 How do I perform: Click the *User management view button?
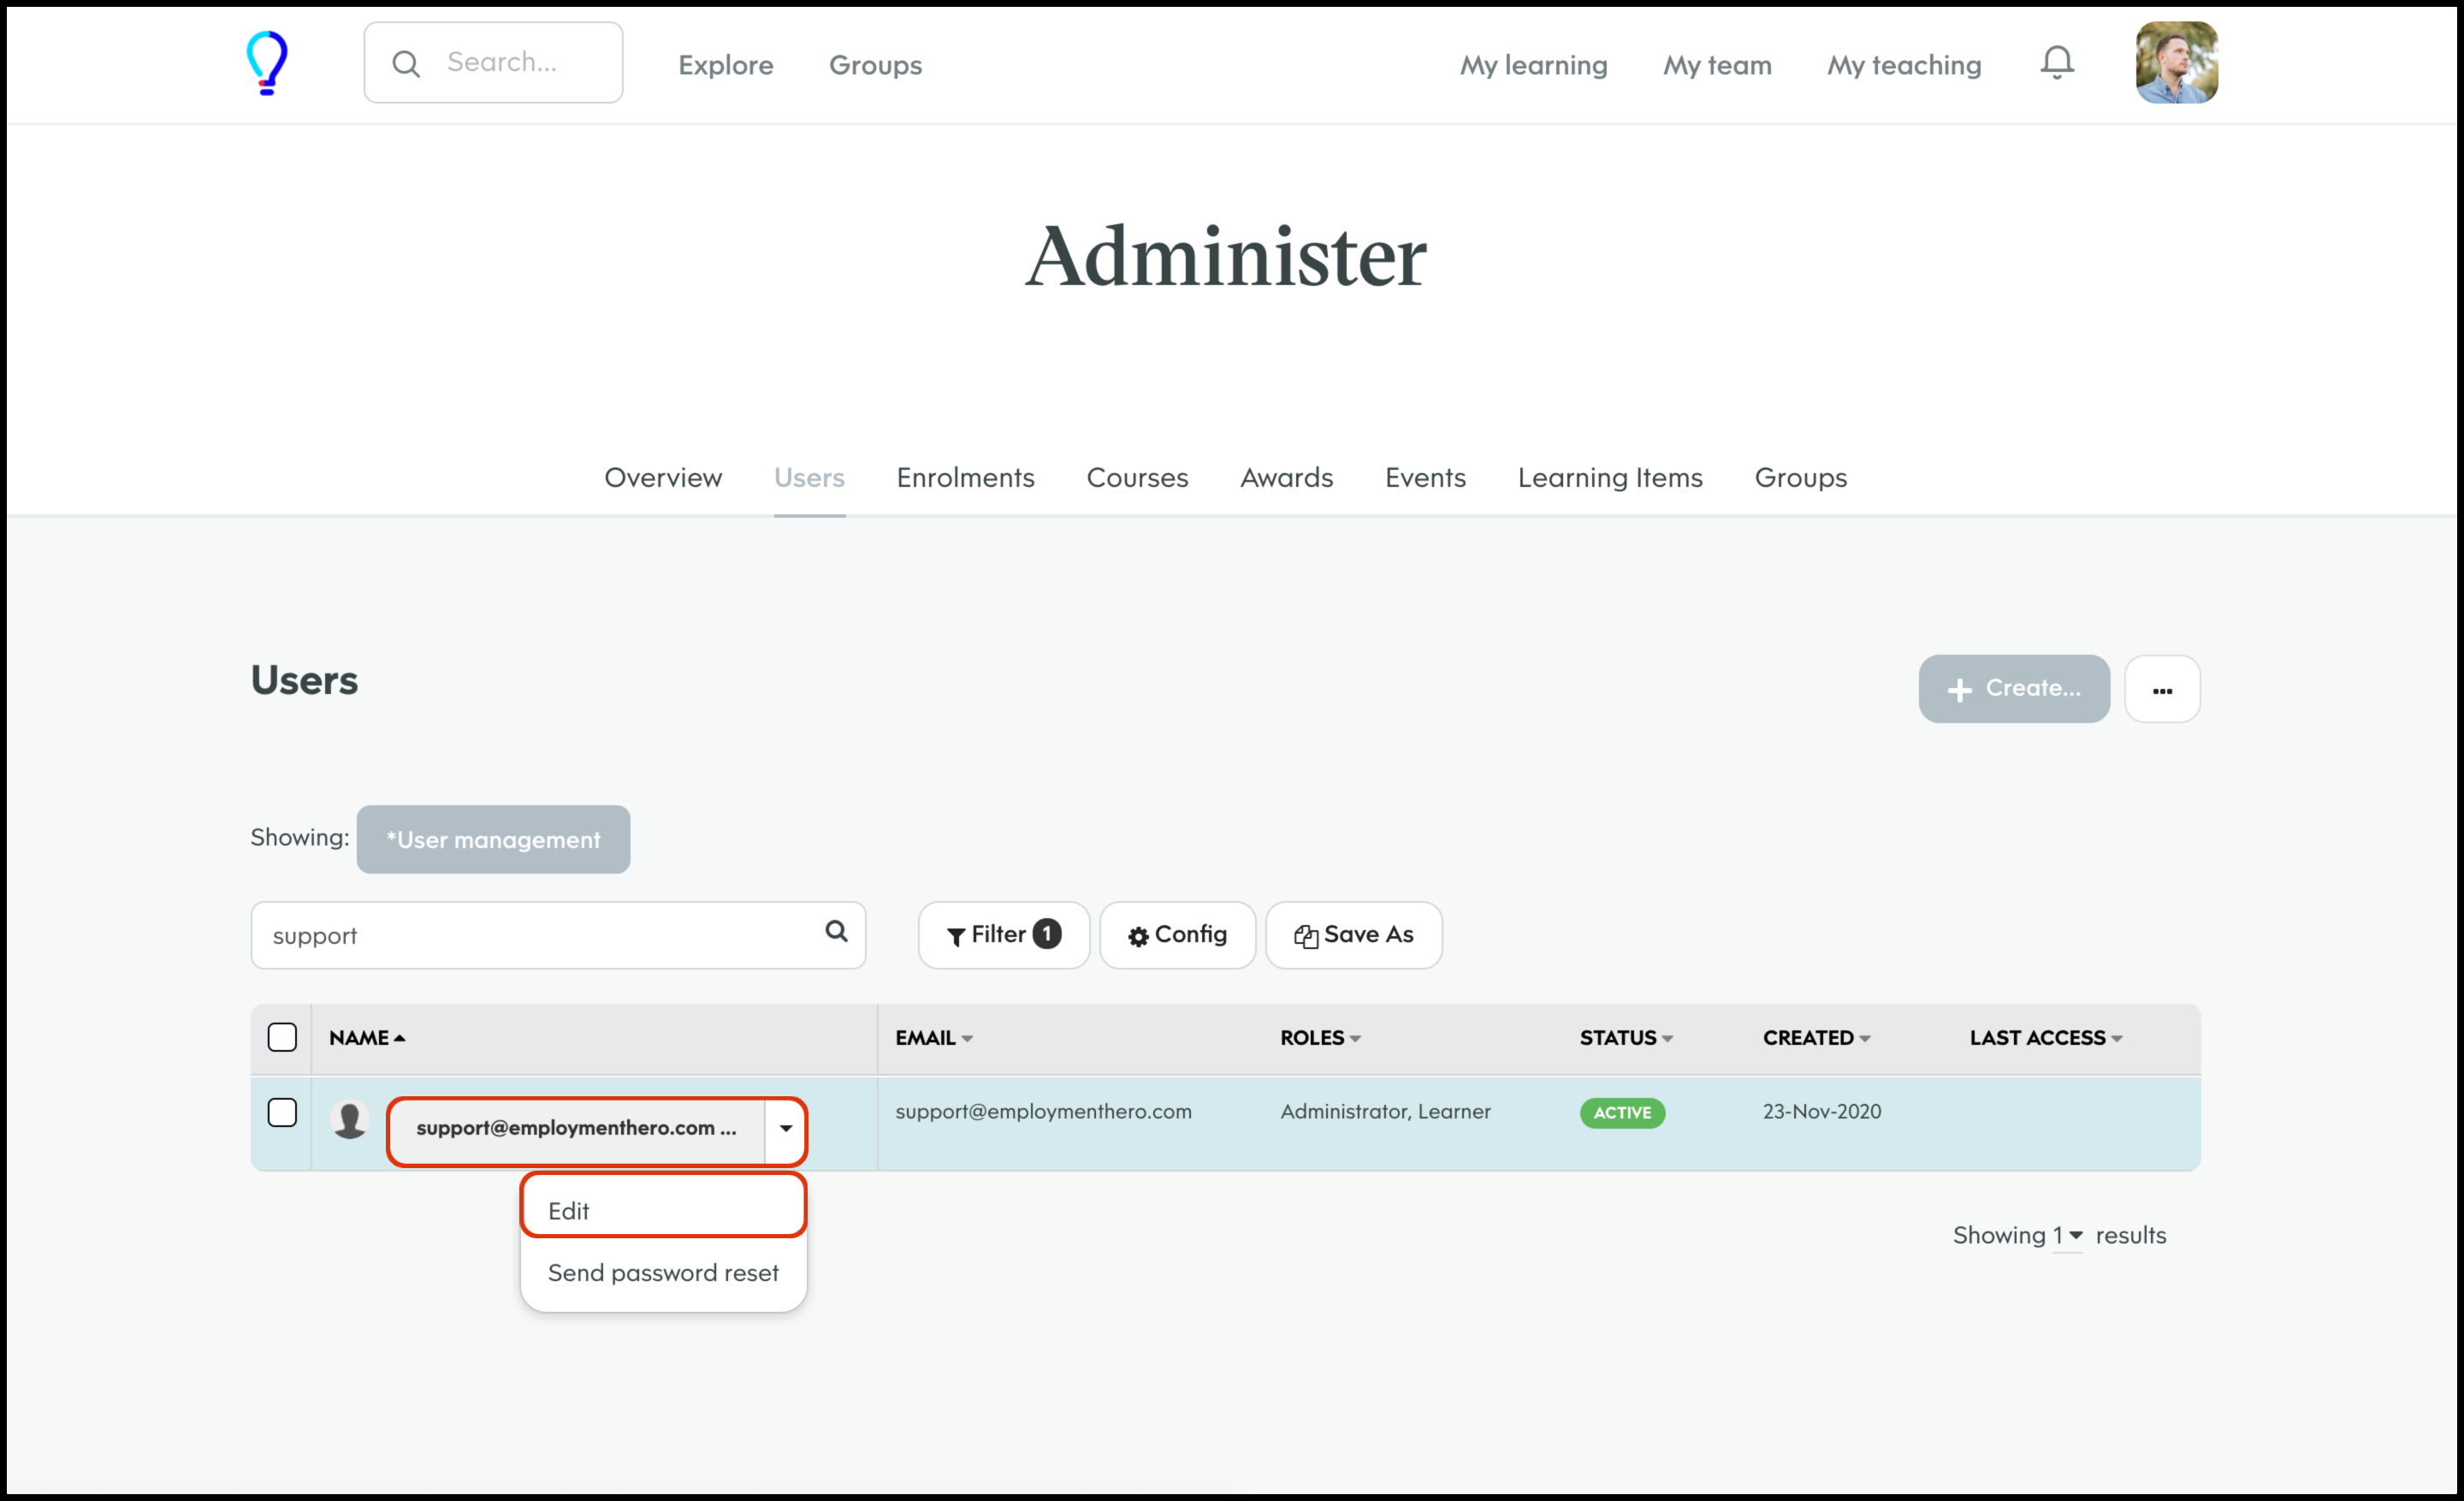[x=493, y=840]
